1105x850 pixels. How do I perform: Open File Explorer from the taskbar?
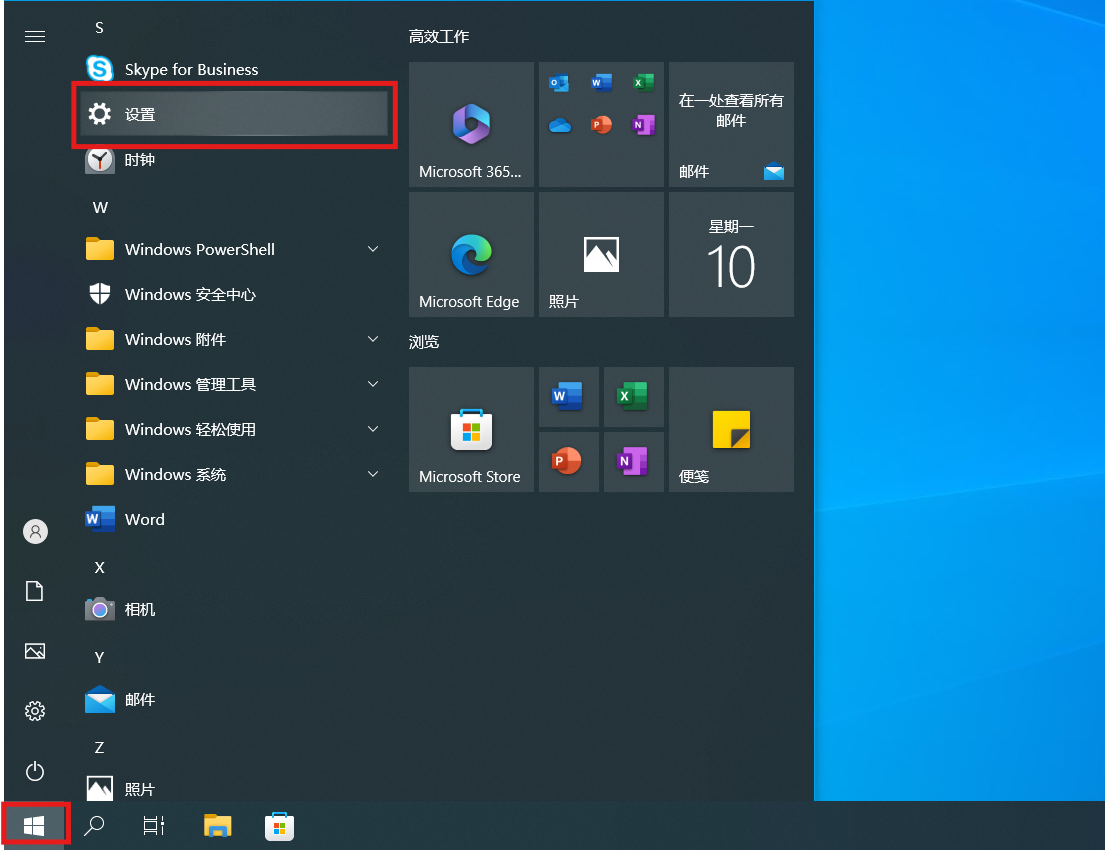tap(218, 825)
